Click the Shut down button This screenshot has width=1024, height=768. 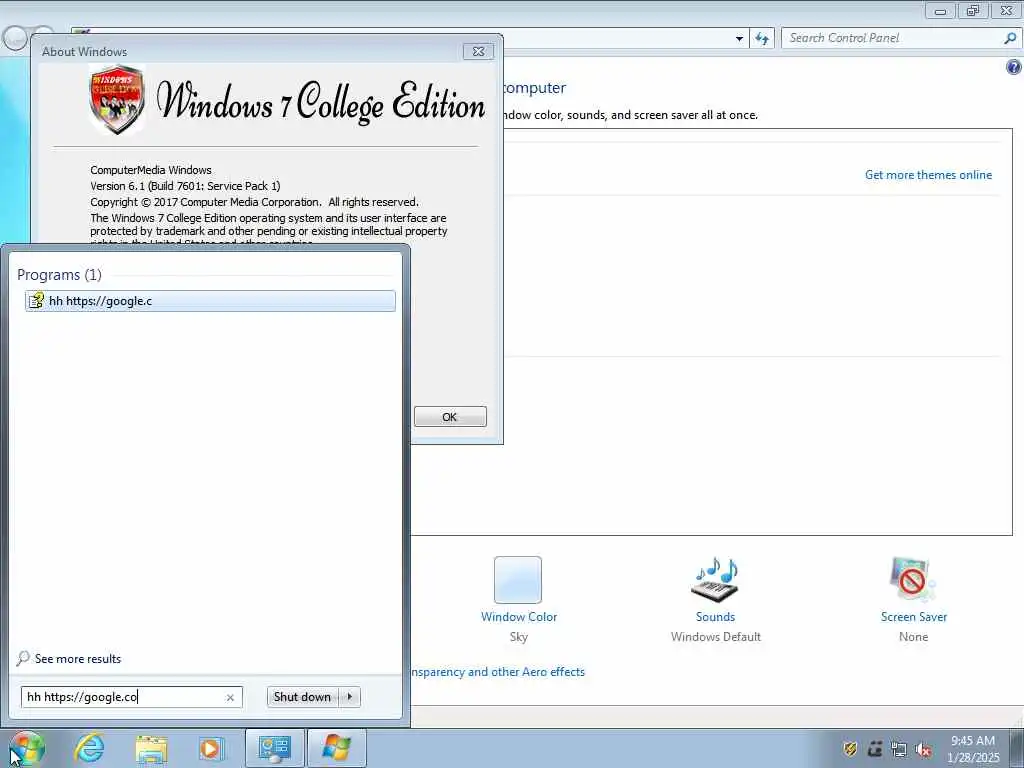click(x=302, y=697)
